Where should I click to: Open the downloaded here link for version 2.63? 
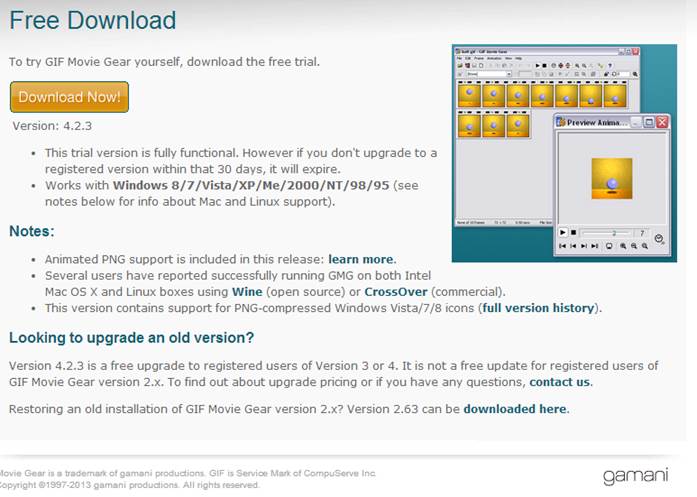coord(515,409)
